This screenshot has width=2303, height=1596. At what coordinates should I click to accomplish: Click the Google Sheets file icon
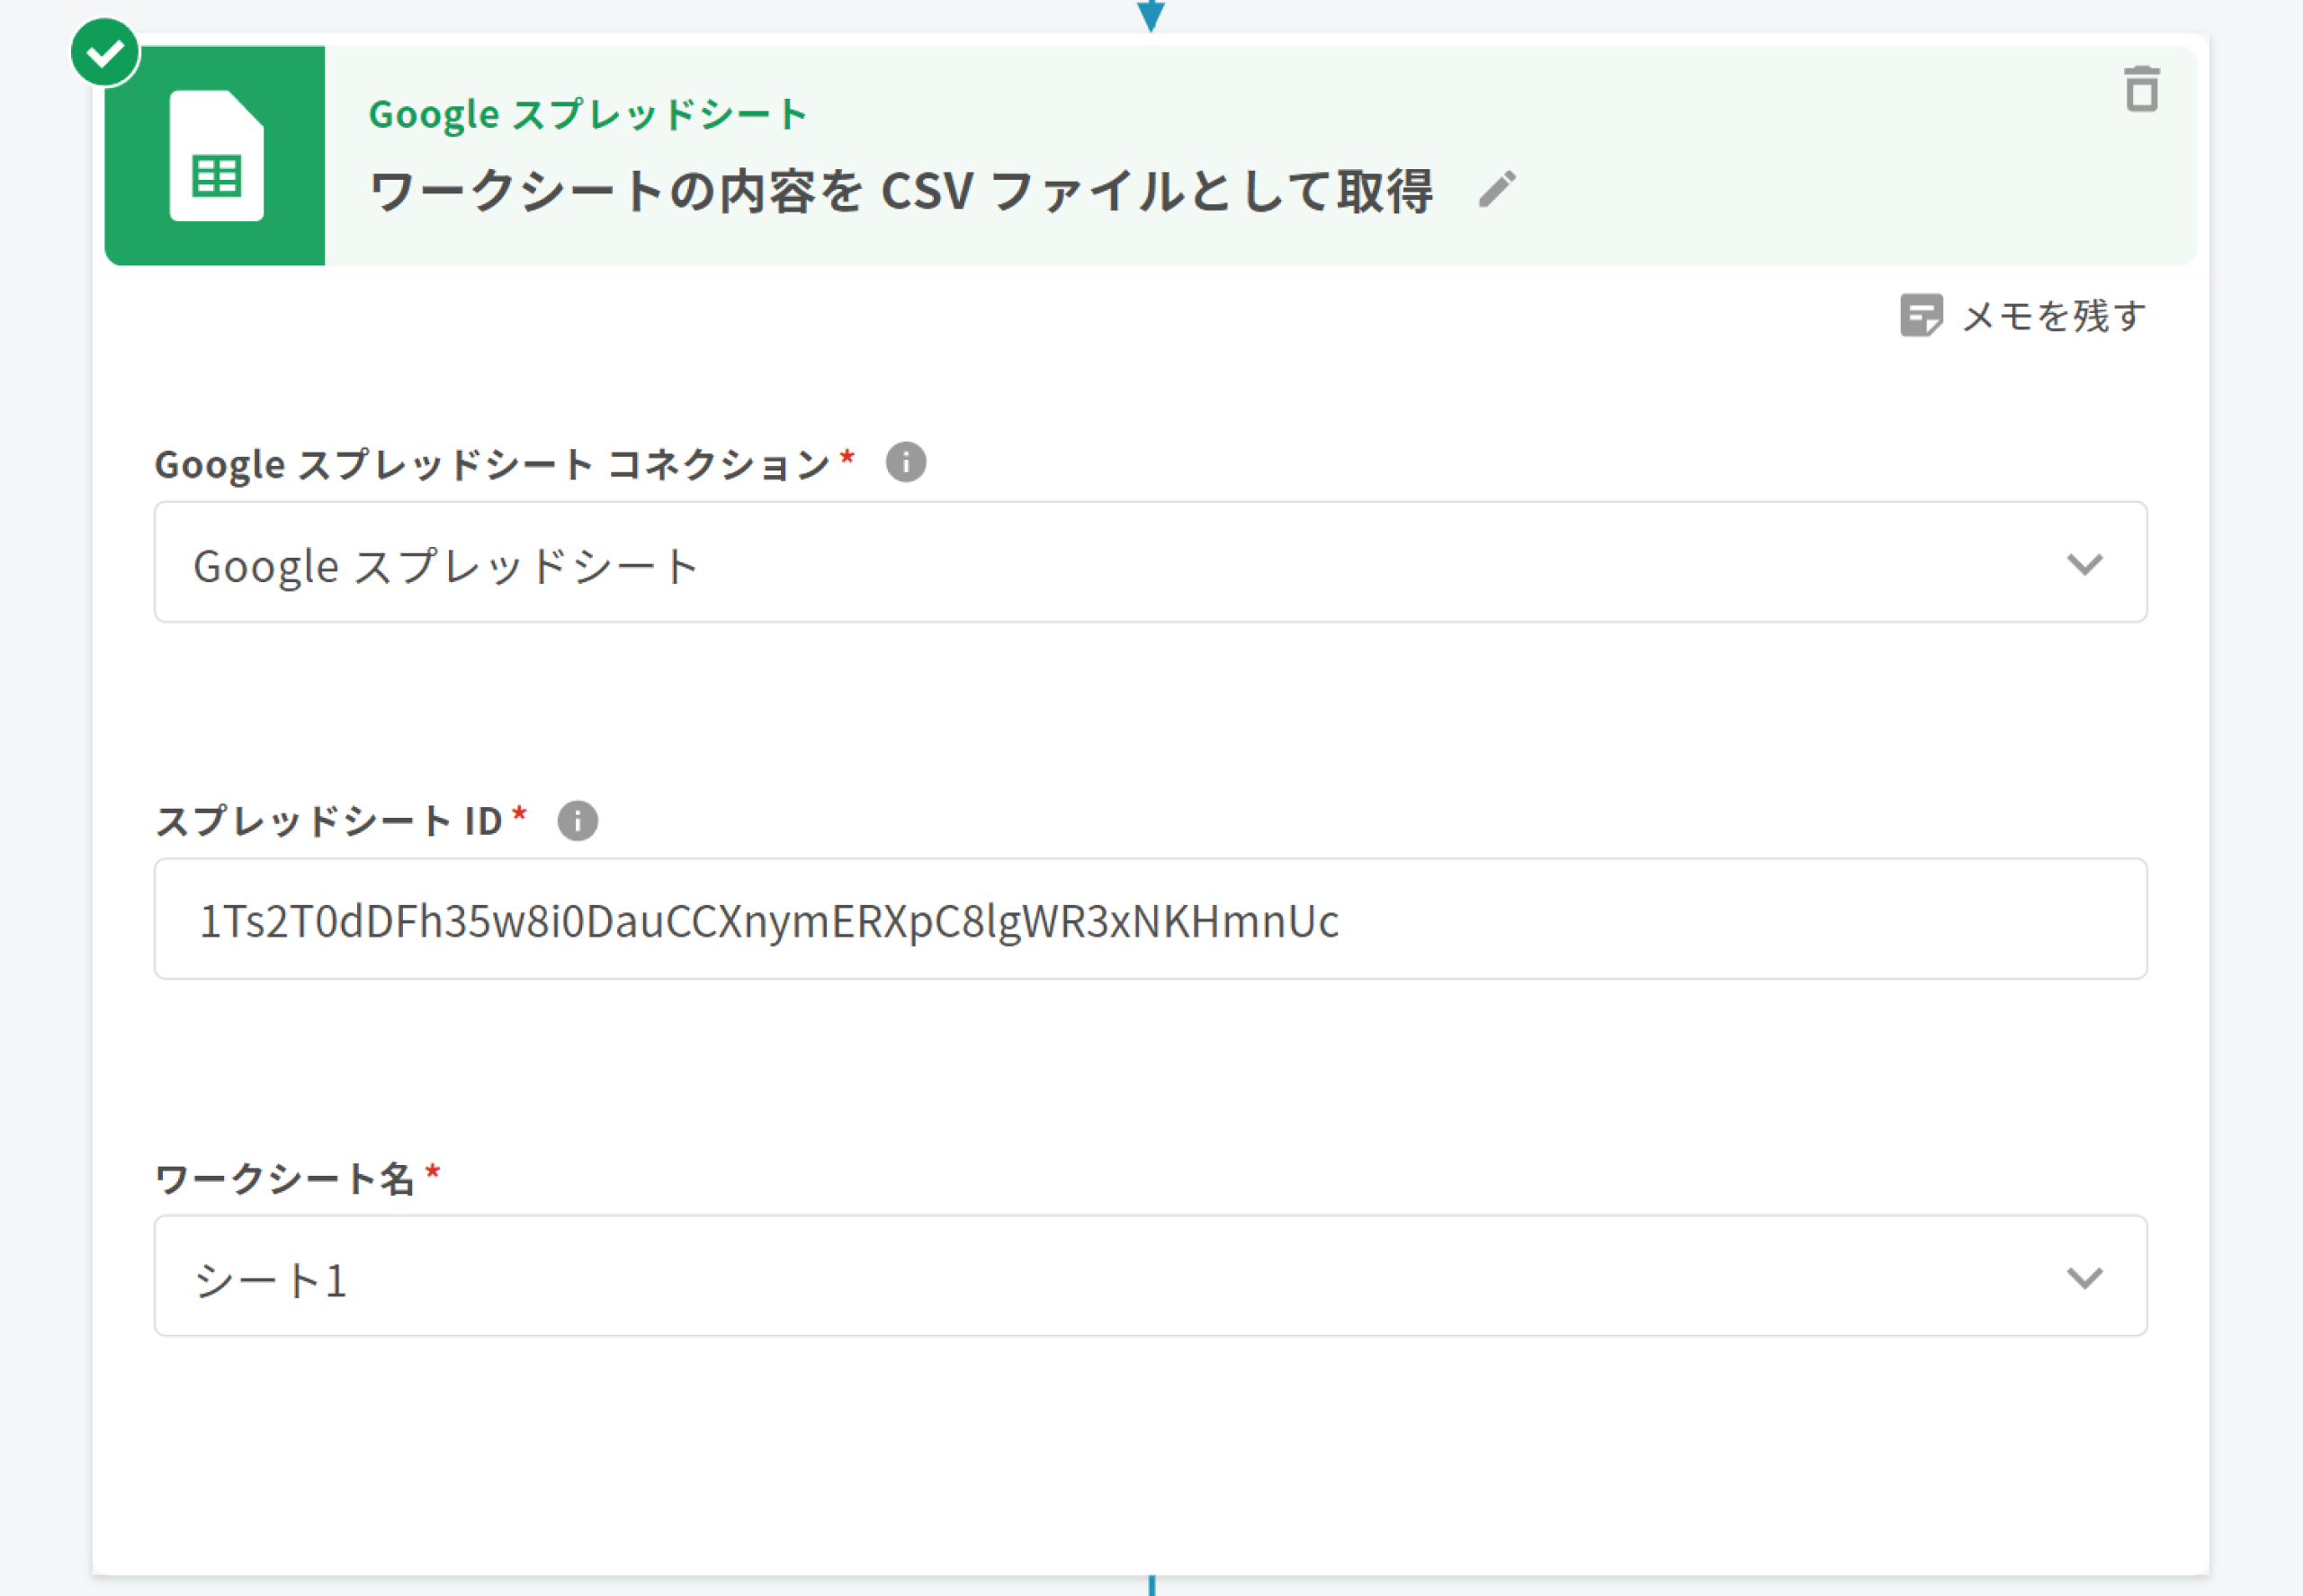click(216, 156)
